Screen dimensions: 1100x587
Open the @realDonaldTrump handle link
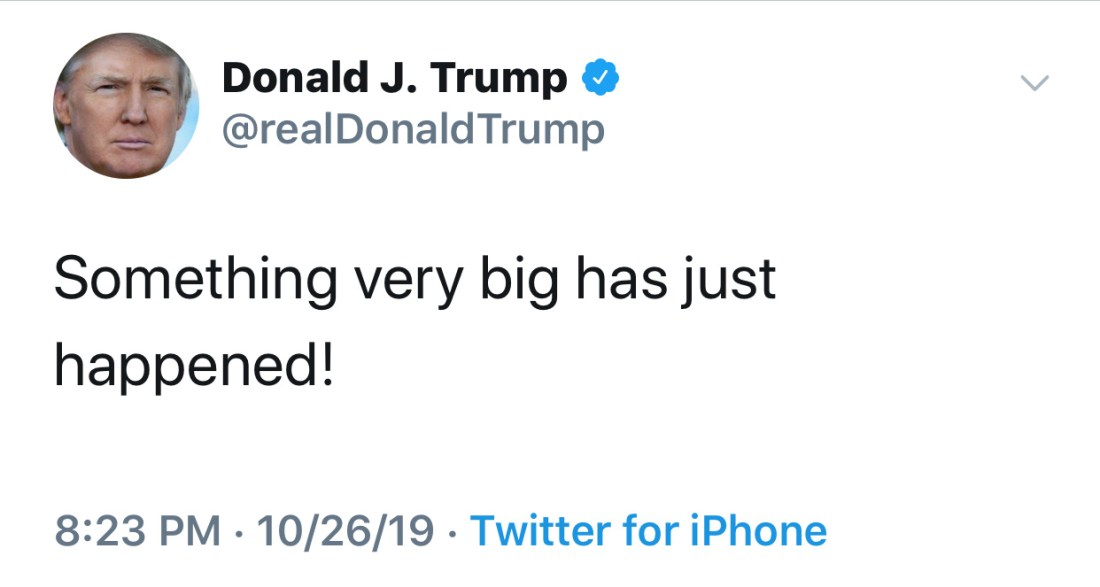click(x=412, y=129)
